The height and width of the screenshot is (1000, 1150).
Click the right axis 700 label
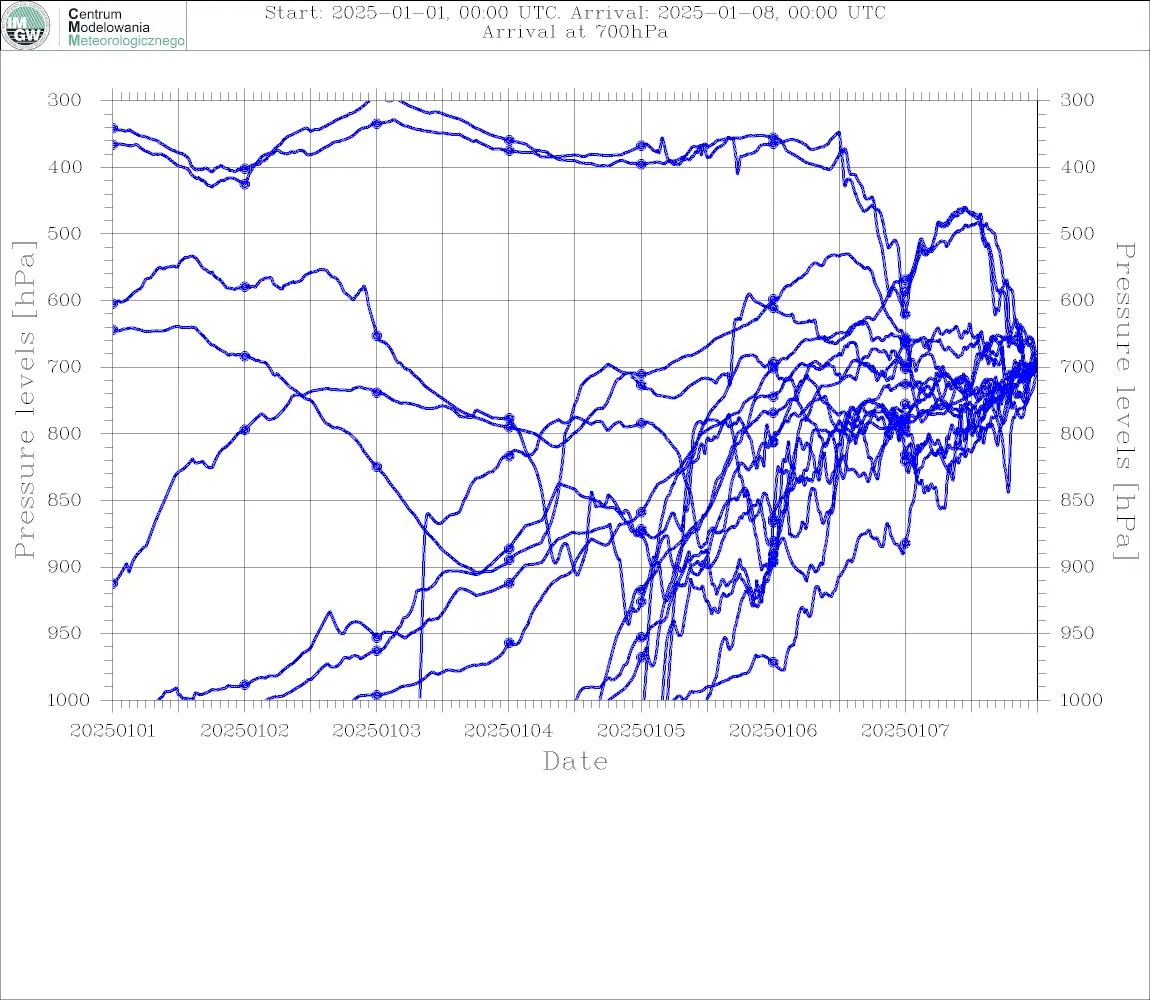pyautogui.click(x=1077, y=367)
